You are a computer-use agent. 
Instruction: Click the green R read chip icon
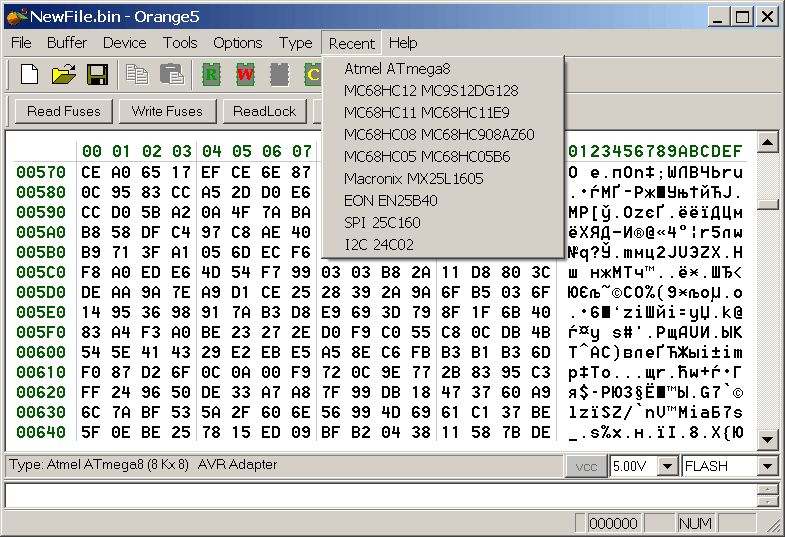[x=212, y=75]
